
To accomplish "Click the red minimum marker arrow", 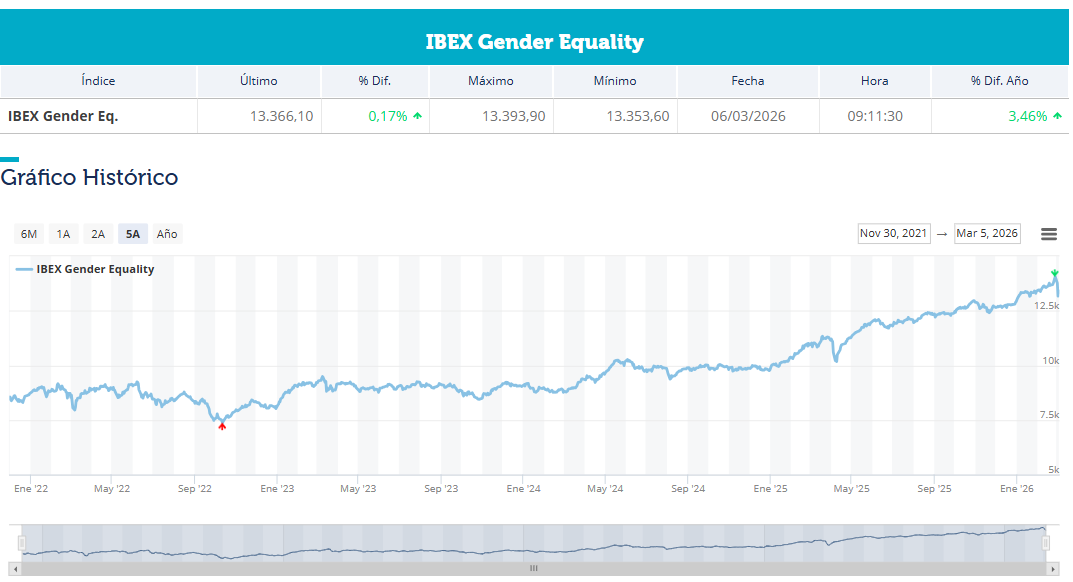I will click(222, 426).
